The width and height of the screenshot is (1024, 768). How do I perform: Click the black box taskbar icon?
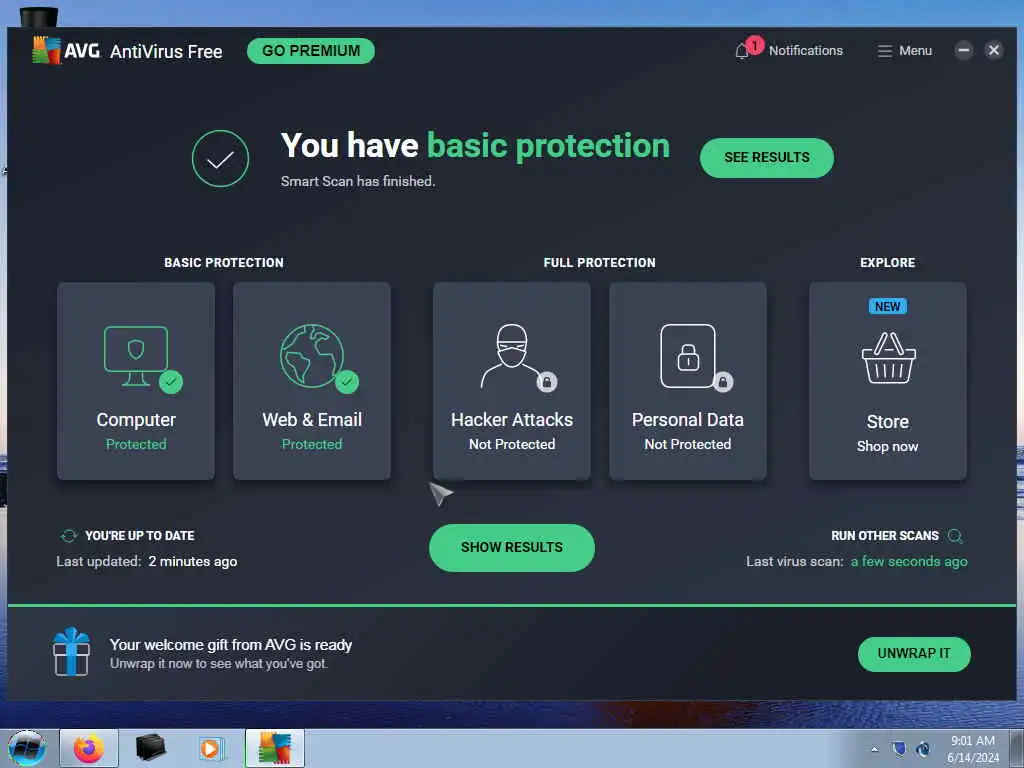pos(150,748)
